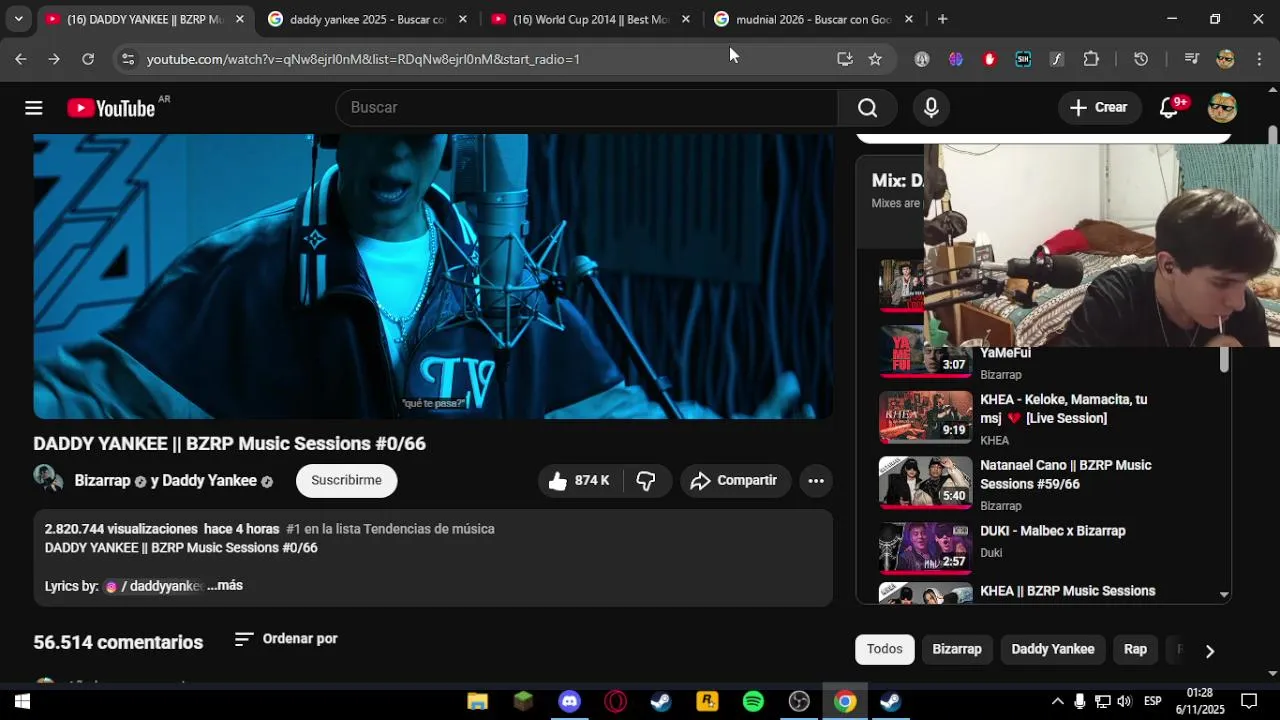The image size is (1280, 720).
Task: Open OBS Studio from the taskbar
Action: (799, 702)
